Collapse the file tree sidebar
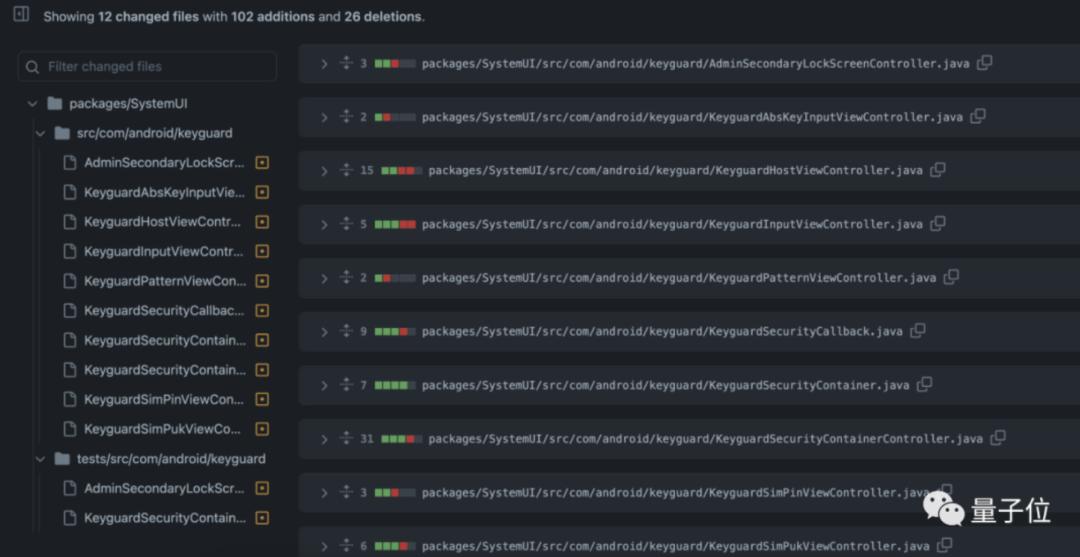 coord(21,14)
